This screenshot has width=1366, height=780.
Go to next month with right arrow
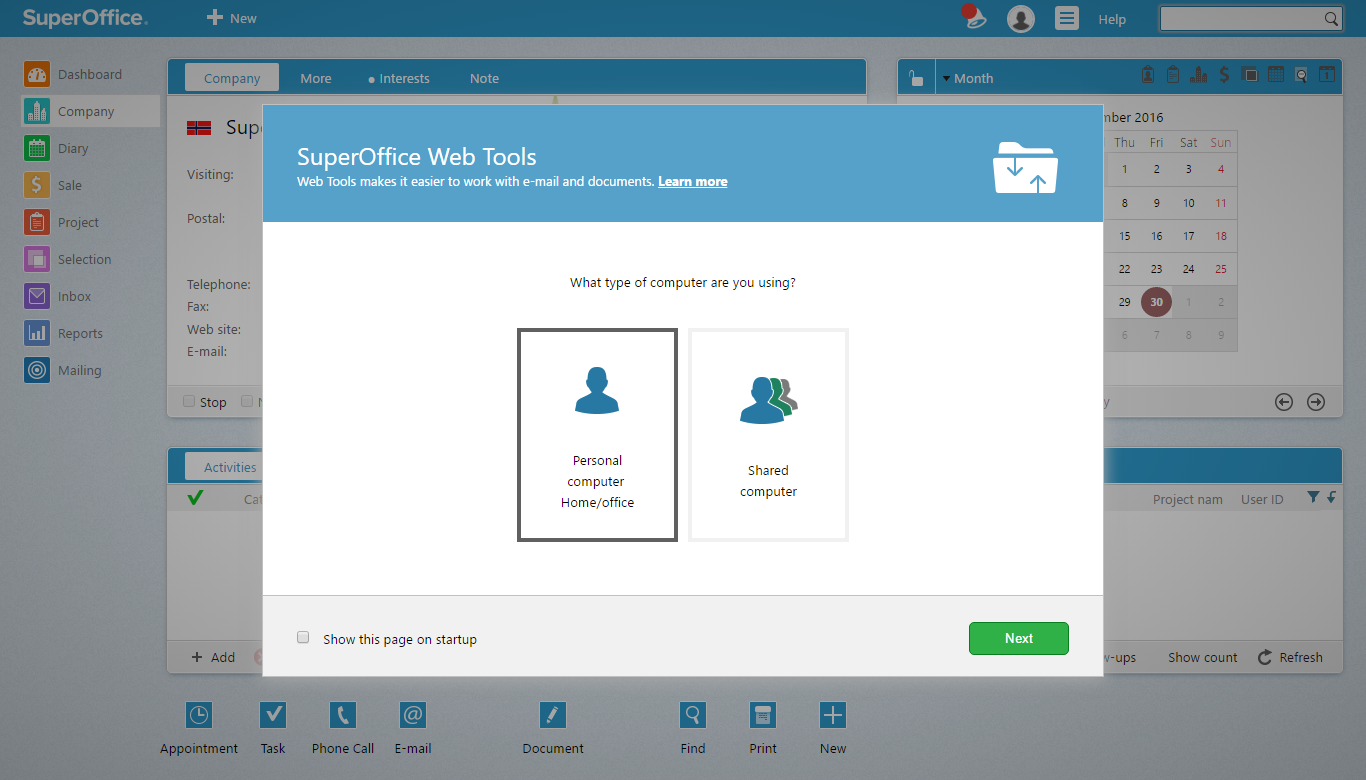[1316, 402]
